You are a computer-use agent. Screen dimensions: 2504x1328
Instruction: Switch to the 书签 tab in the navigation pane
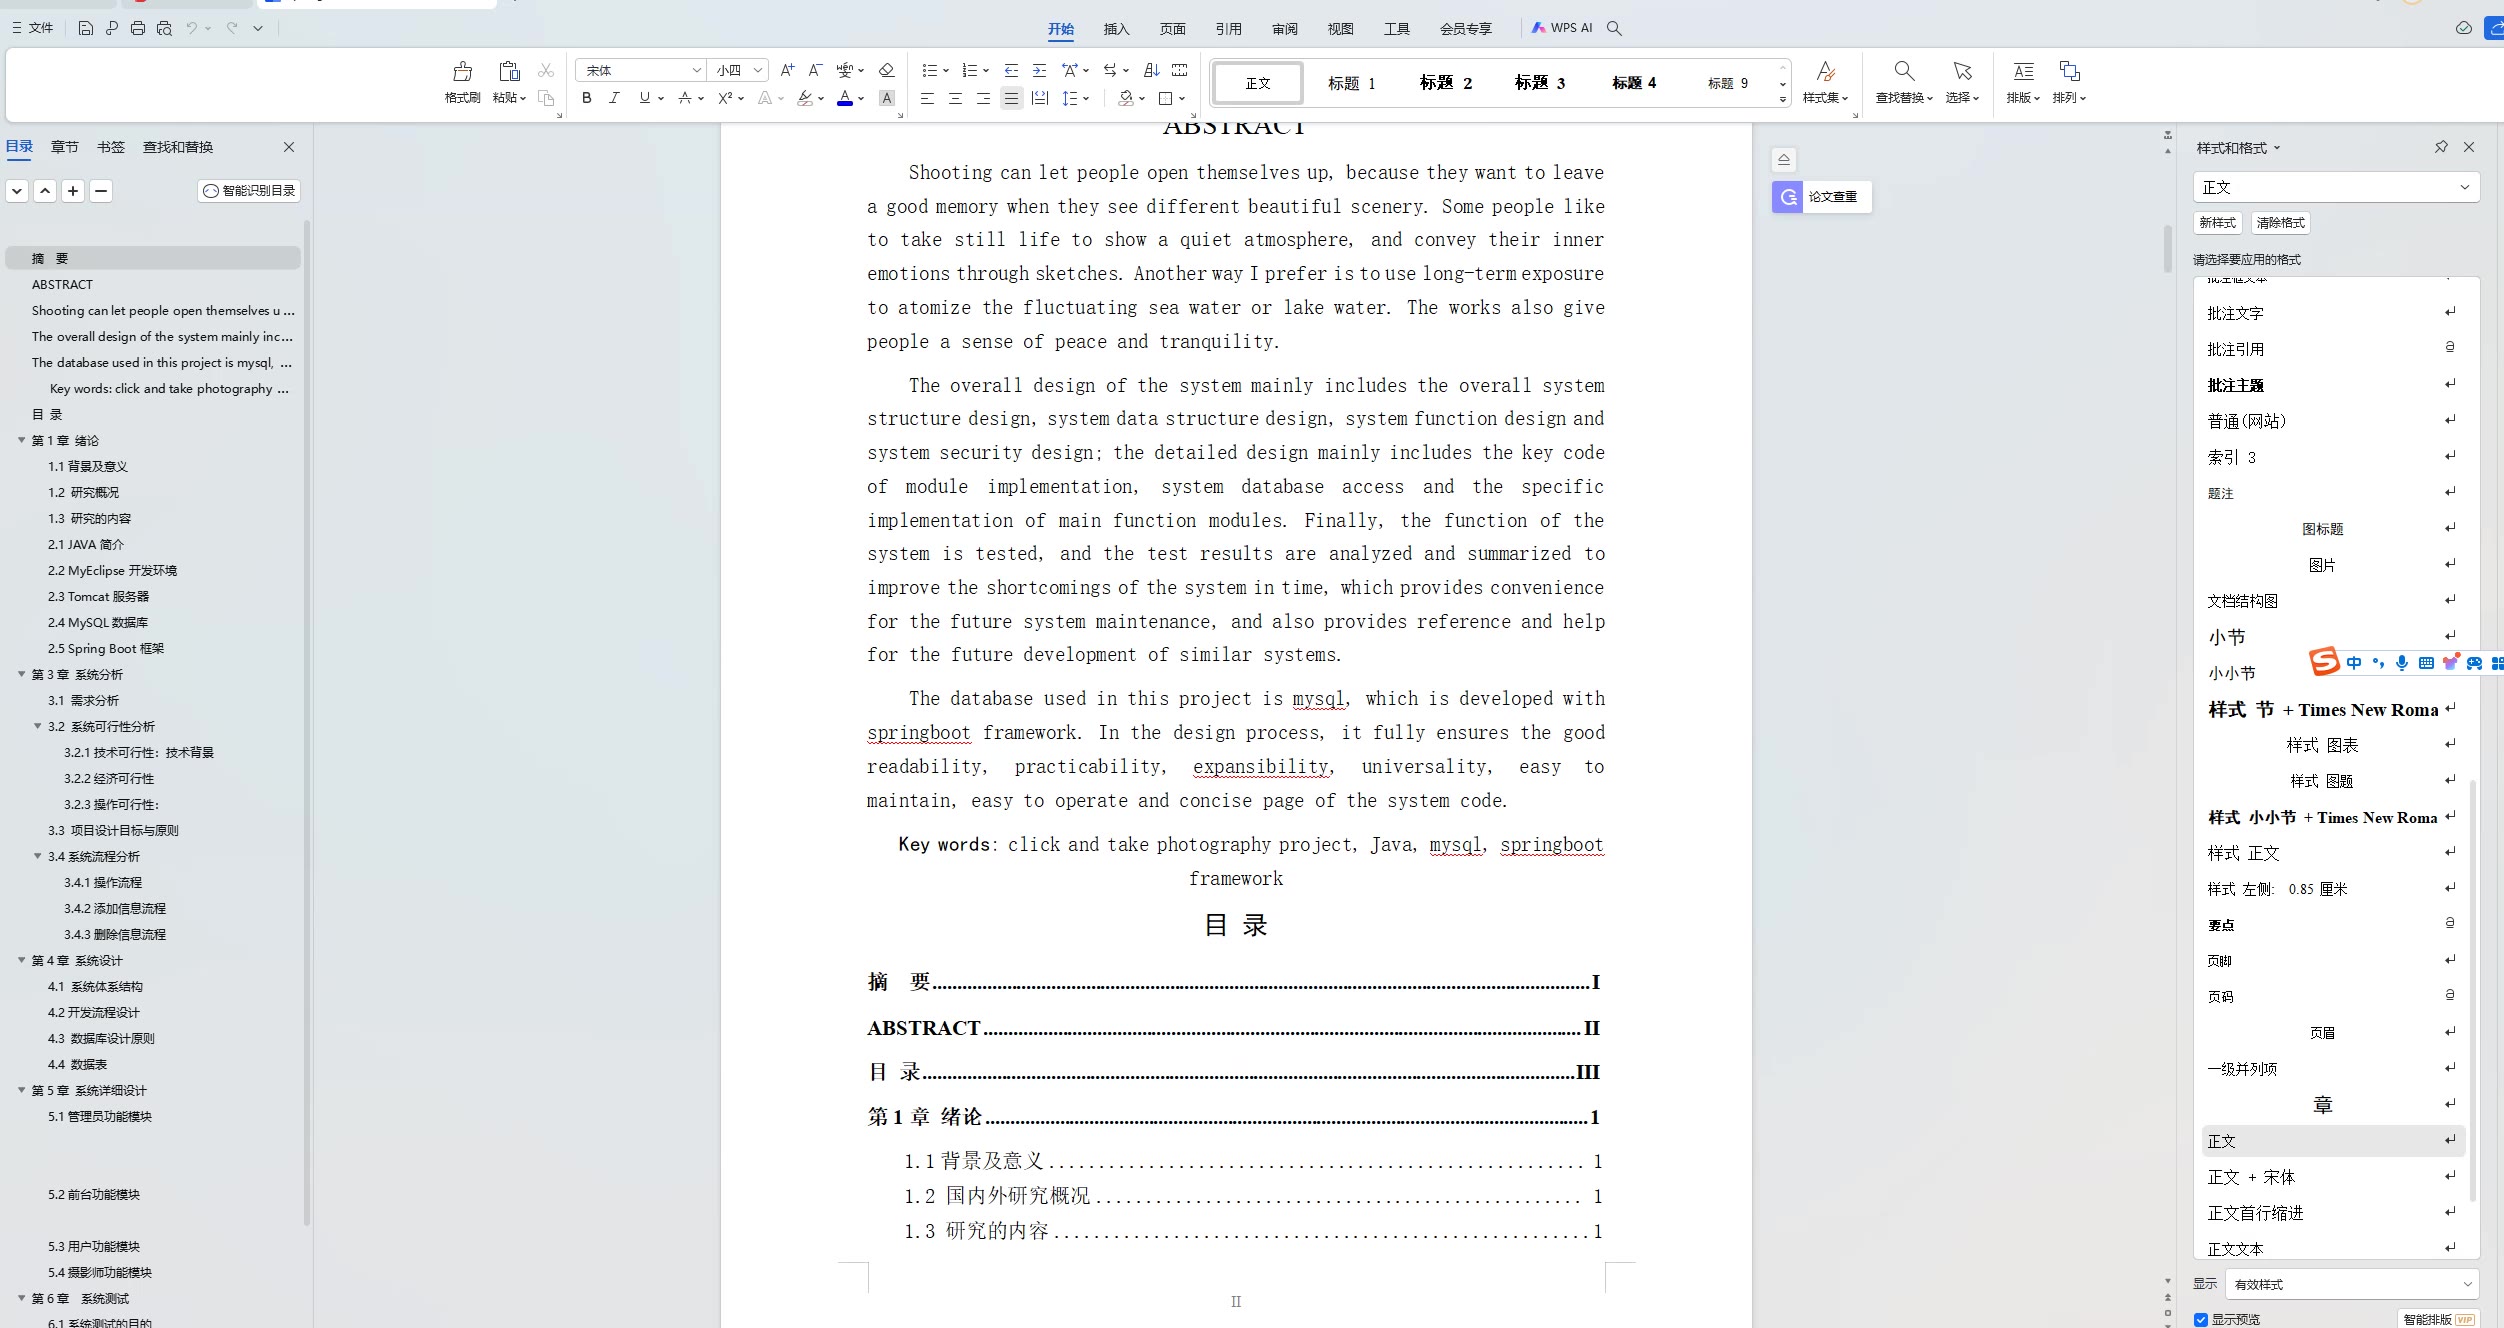point(110,147)
